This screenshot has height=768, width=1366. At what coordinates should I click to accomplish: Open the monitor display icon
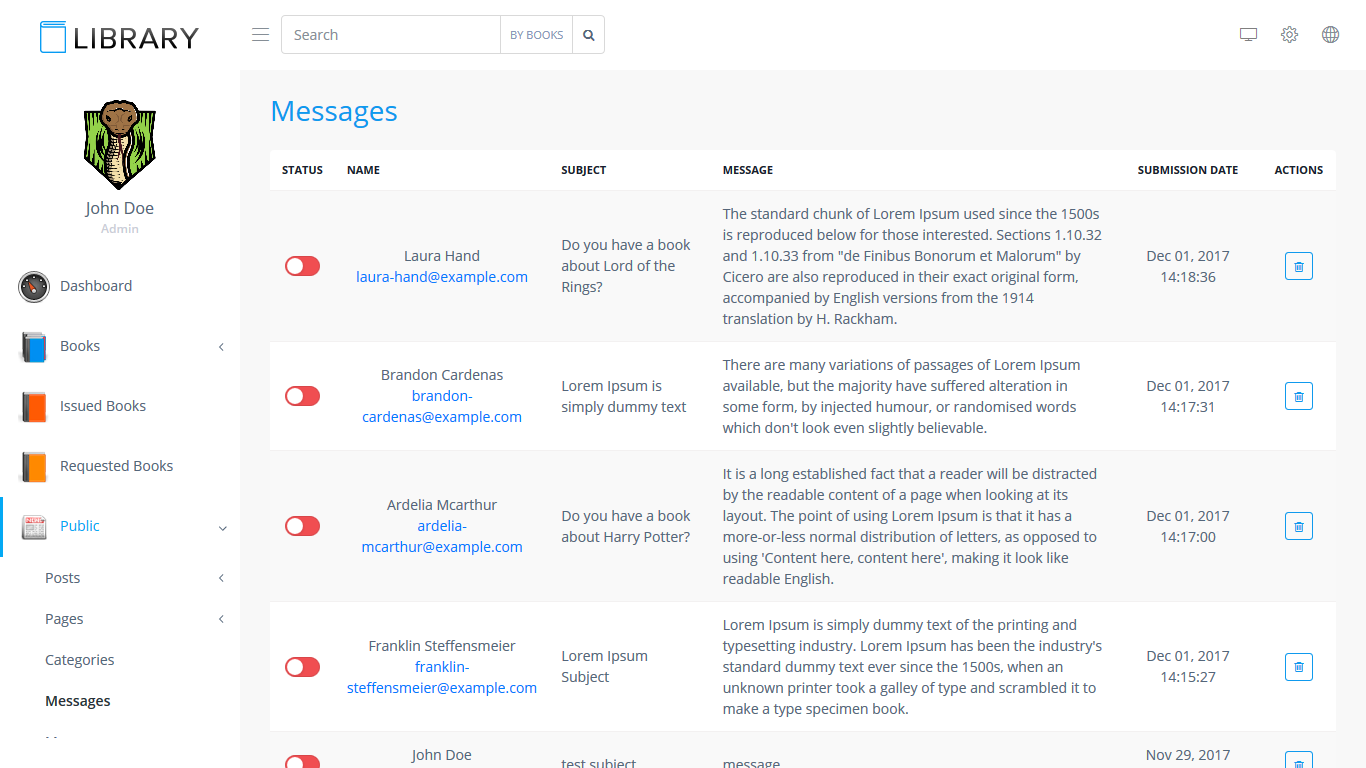tap(1248, 35)
